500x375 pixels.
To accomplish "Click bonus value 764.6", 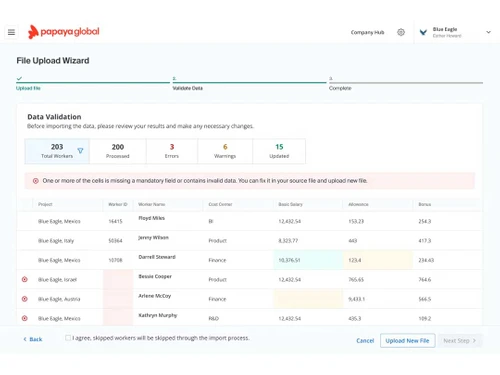I will click(425, 279).
